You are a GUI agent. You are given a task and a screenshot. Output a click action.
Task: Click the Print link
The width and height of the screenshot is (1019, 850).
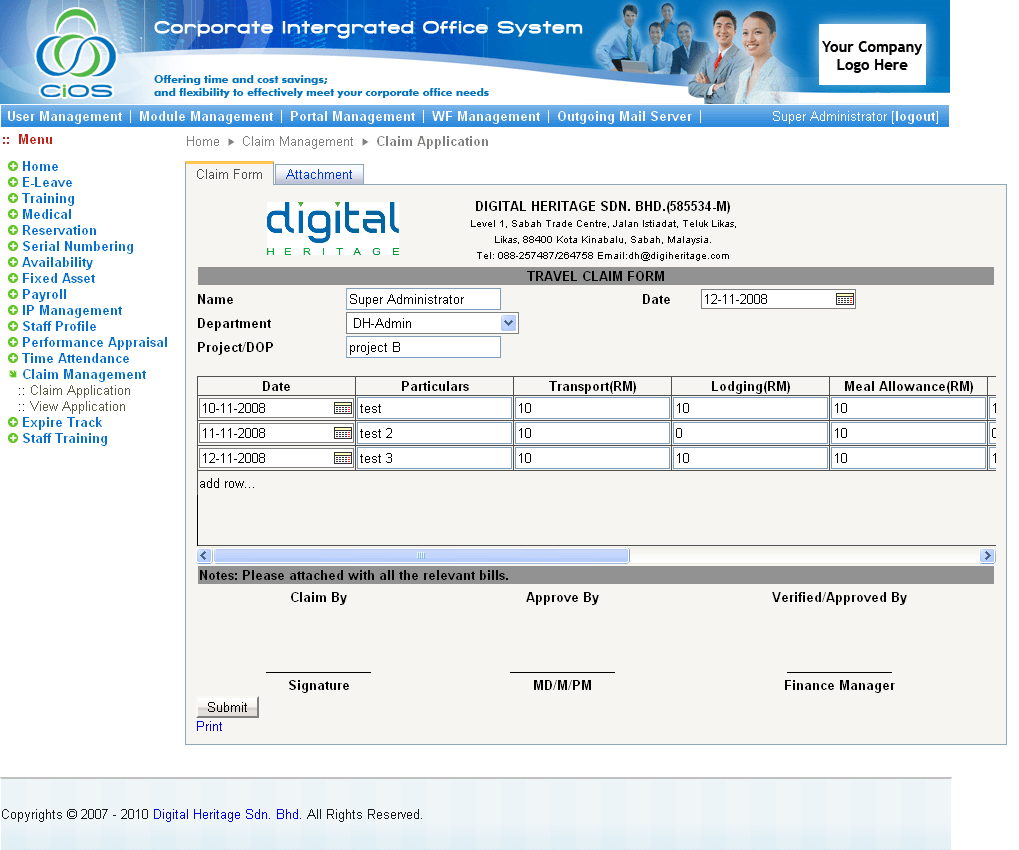(209, 727)
